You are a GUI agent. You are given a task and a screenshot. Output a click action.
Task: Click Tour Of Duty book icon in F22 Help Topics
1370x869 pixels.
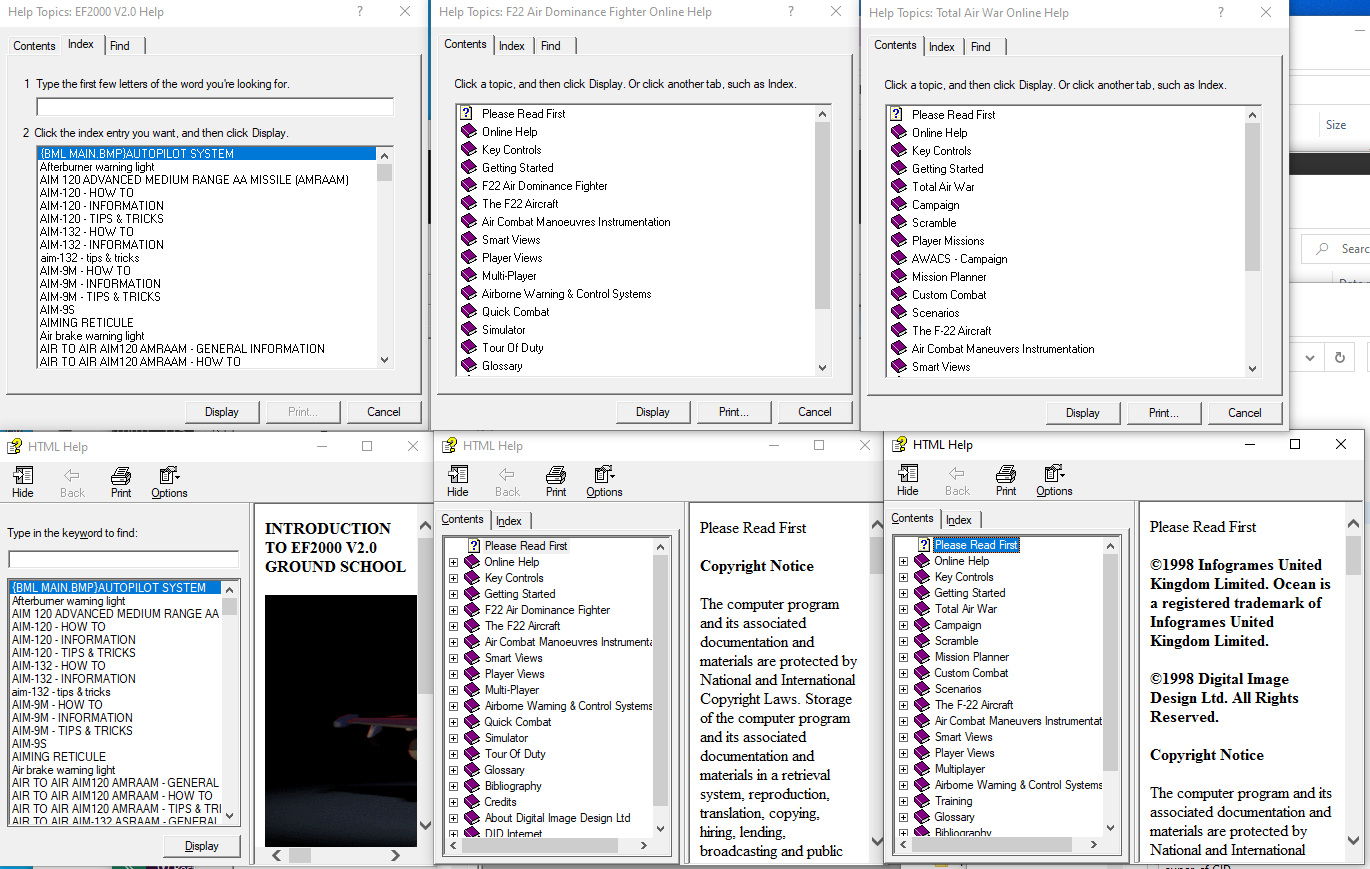[468, 347]
